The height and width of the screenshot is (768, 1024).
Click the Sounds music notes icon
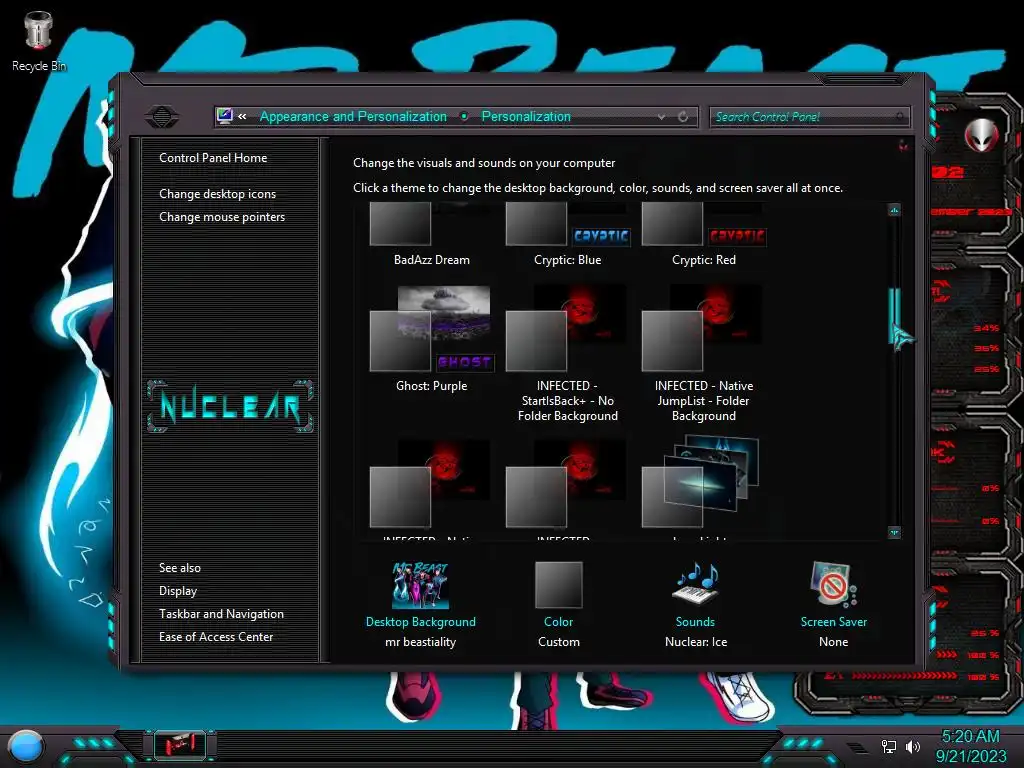click(696, 583)
